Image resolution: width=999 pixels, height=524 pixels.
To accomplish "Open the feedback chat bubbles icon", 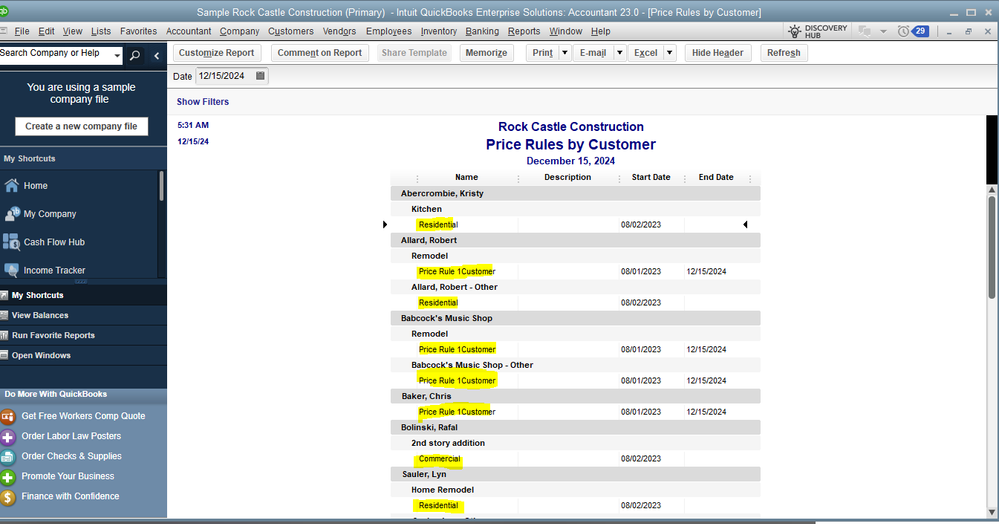I will click(x=865, y=31).
